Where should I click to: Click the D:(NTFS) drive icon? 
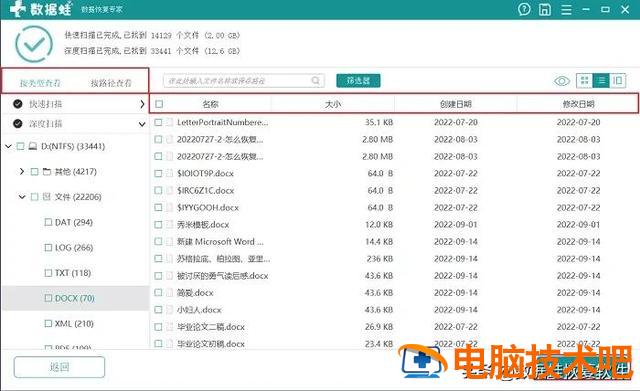33,146
